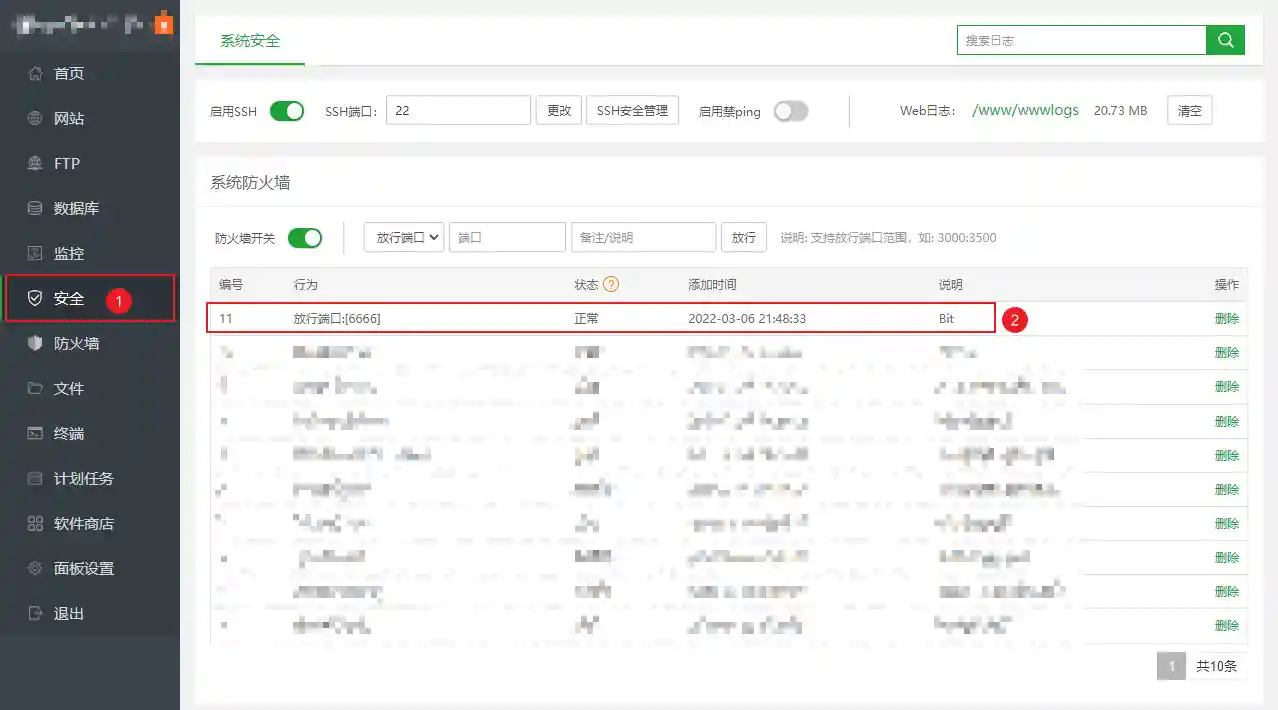Click the question mark icon beside 状态
The width and height of the screenshot is (1278, 710).
[x=611, y=284]
